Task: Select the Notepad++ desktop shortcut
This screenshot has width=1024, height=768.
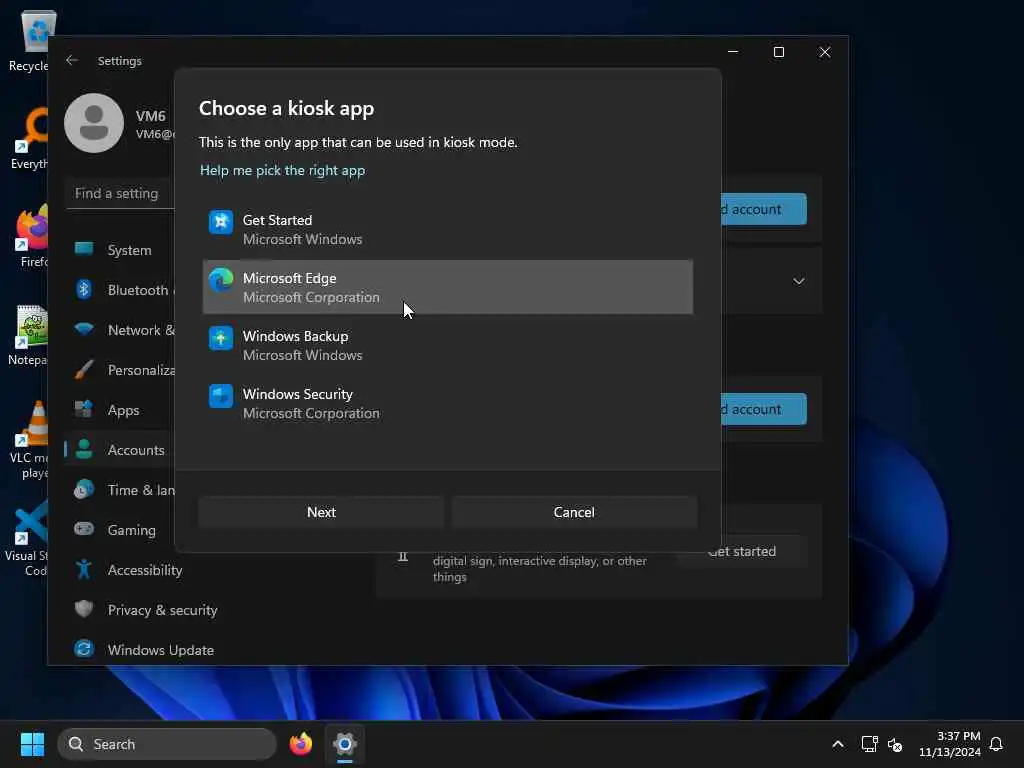Action: click(x=27, y=335)
